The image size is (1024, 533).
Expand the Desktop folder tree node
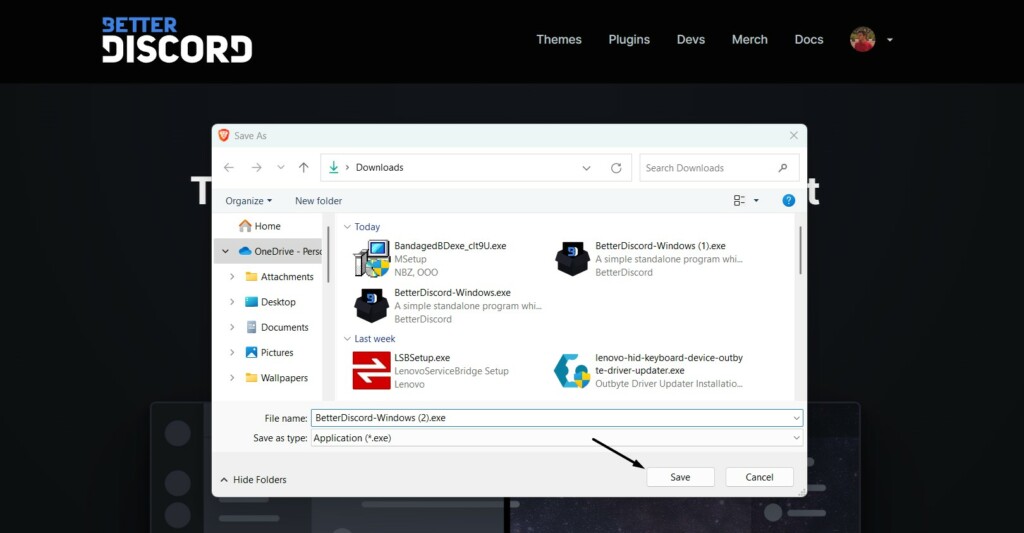232,302
